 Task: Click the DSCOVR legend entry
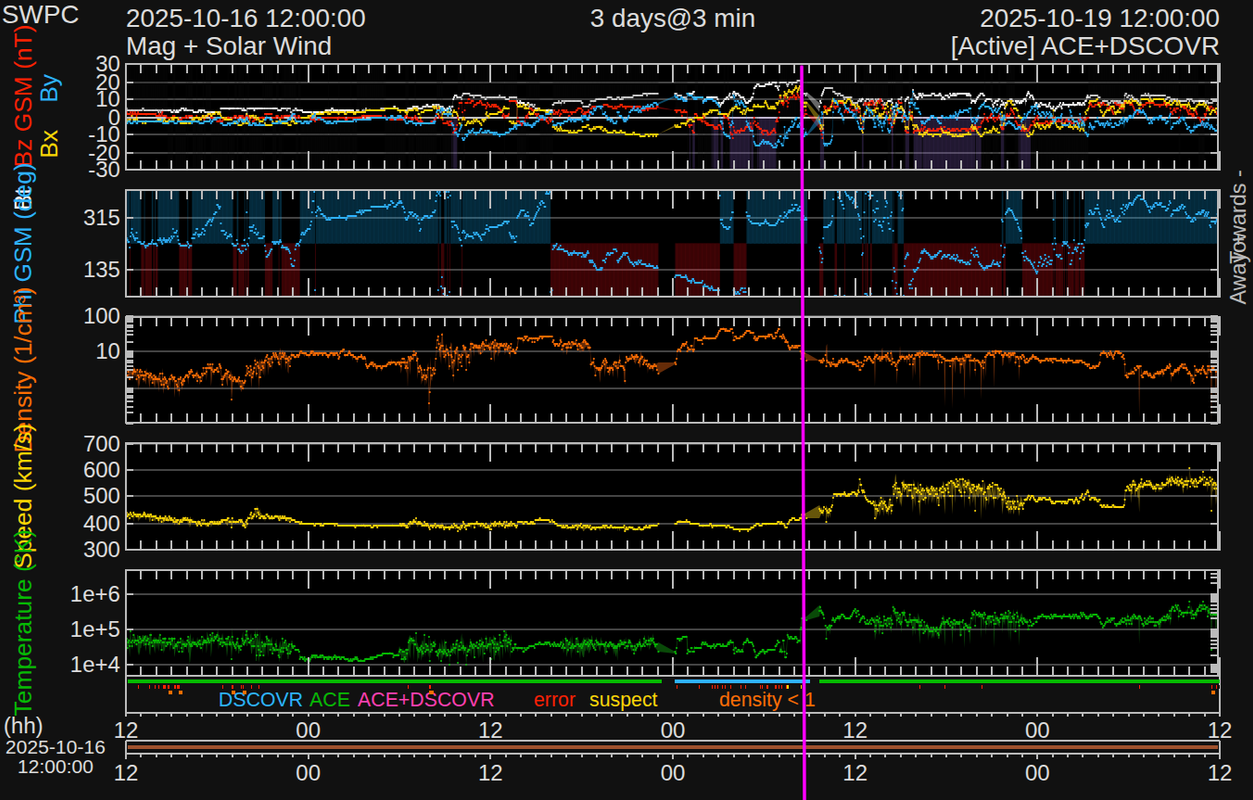pyautogui.click(x=260, y=700)
